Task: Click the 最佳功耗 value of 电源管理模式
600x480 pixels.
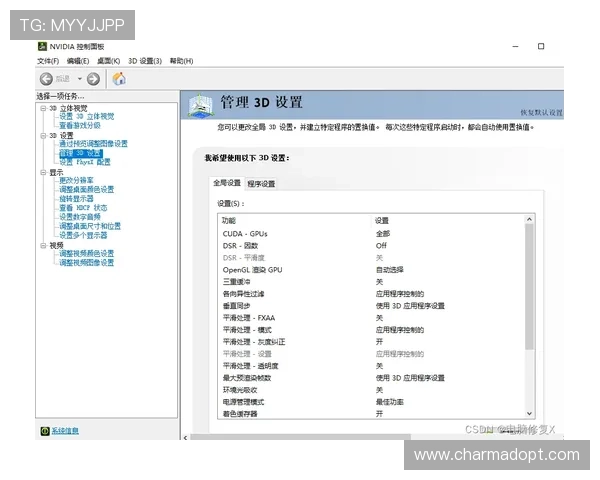Action: click(390, 402)
